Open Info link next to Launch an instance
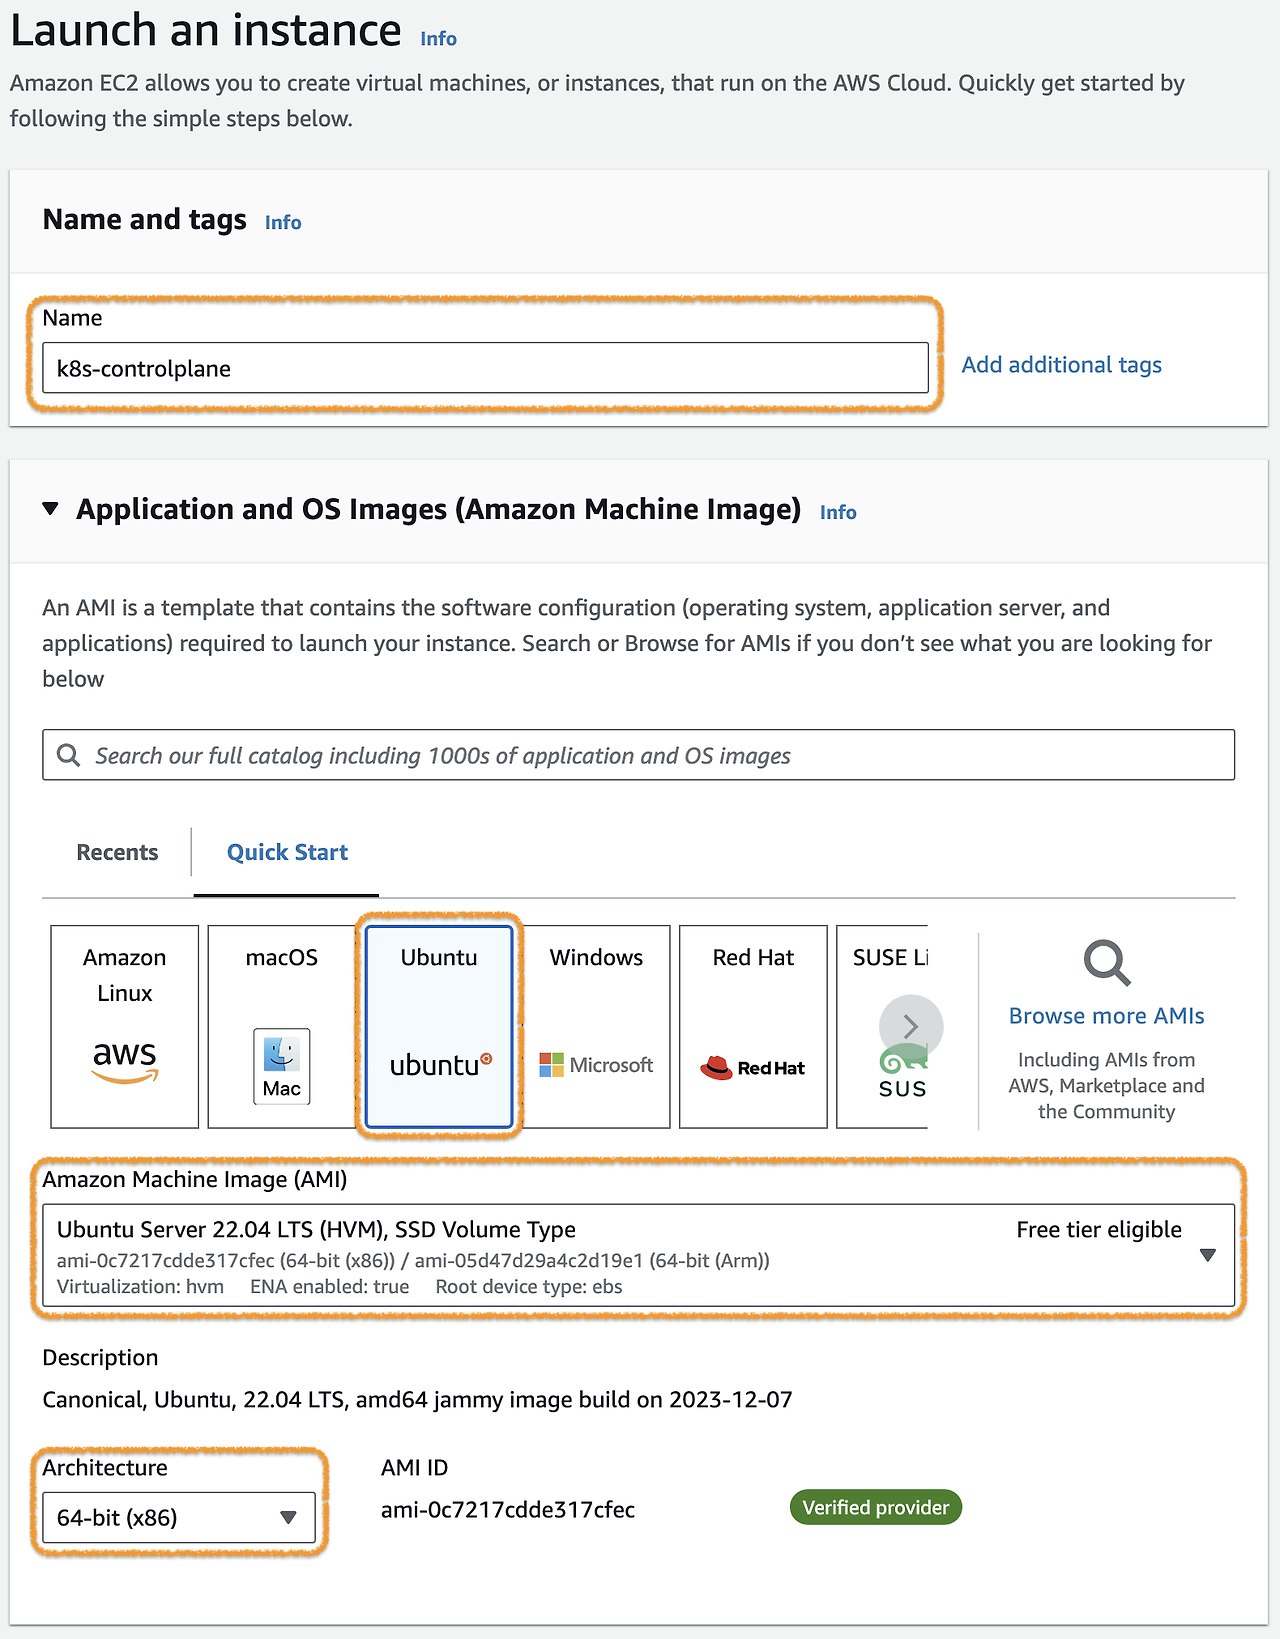The height and width of the screenshot is (1639, 1280). point(438,39)
